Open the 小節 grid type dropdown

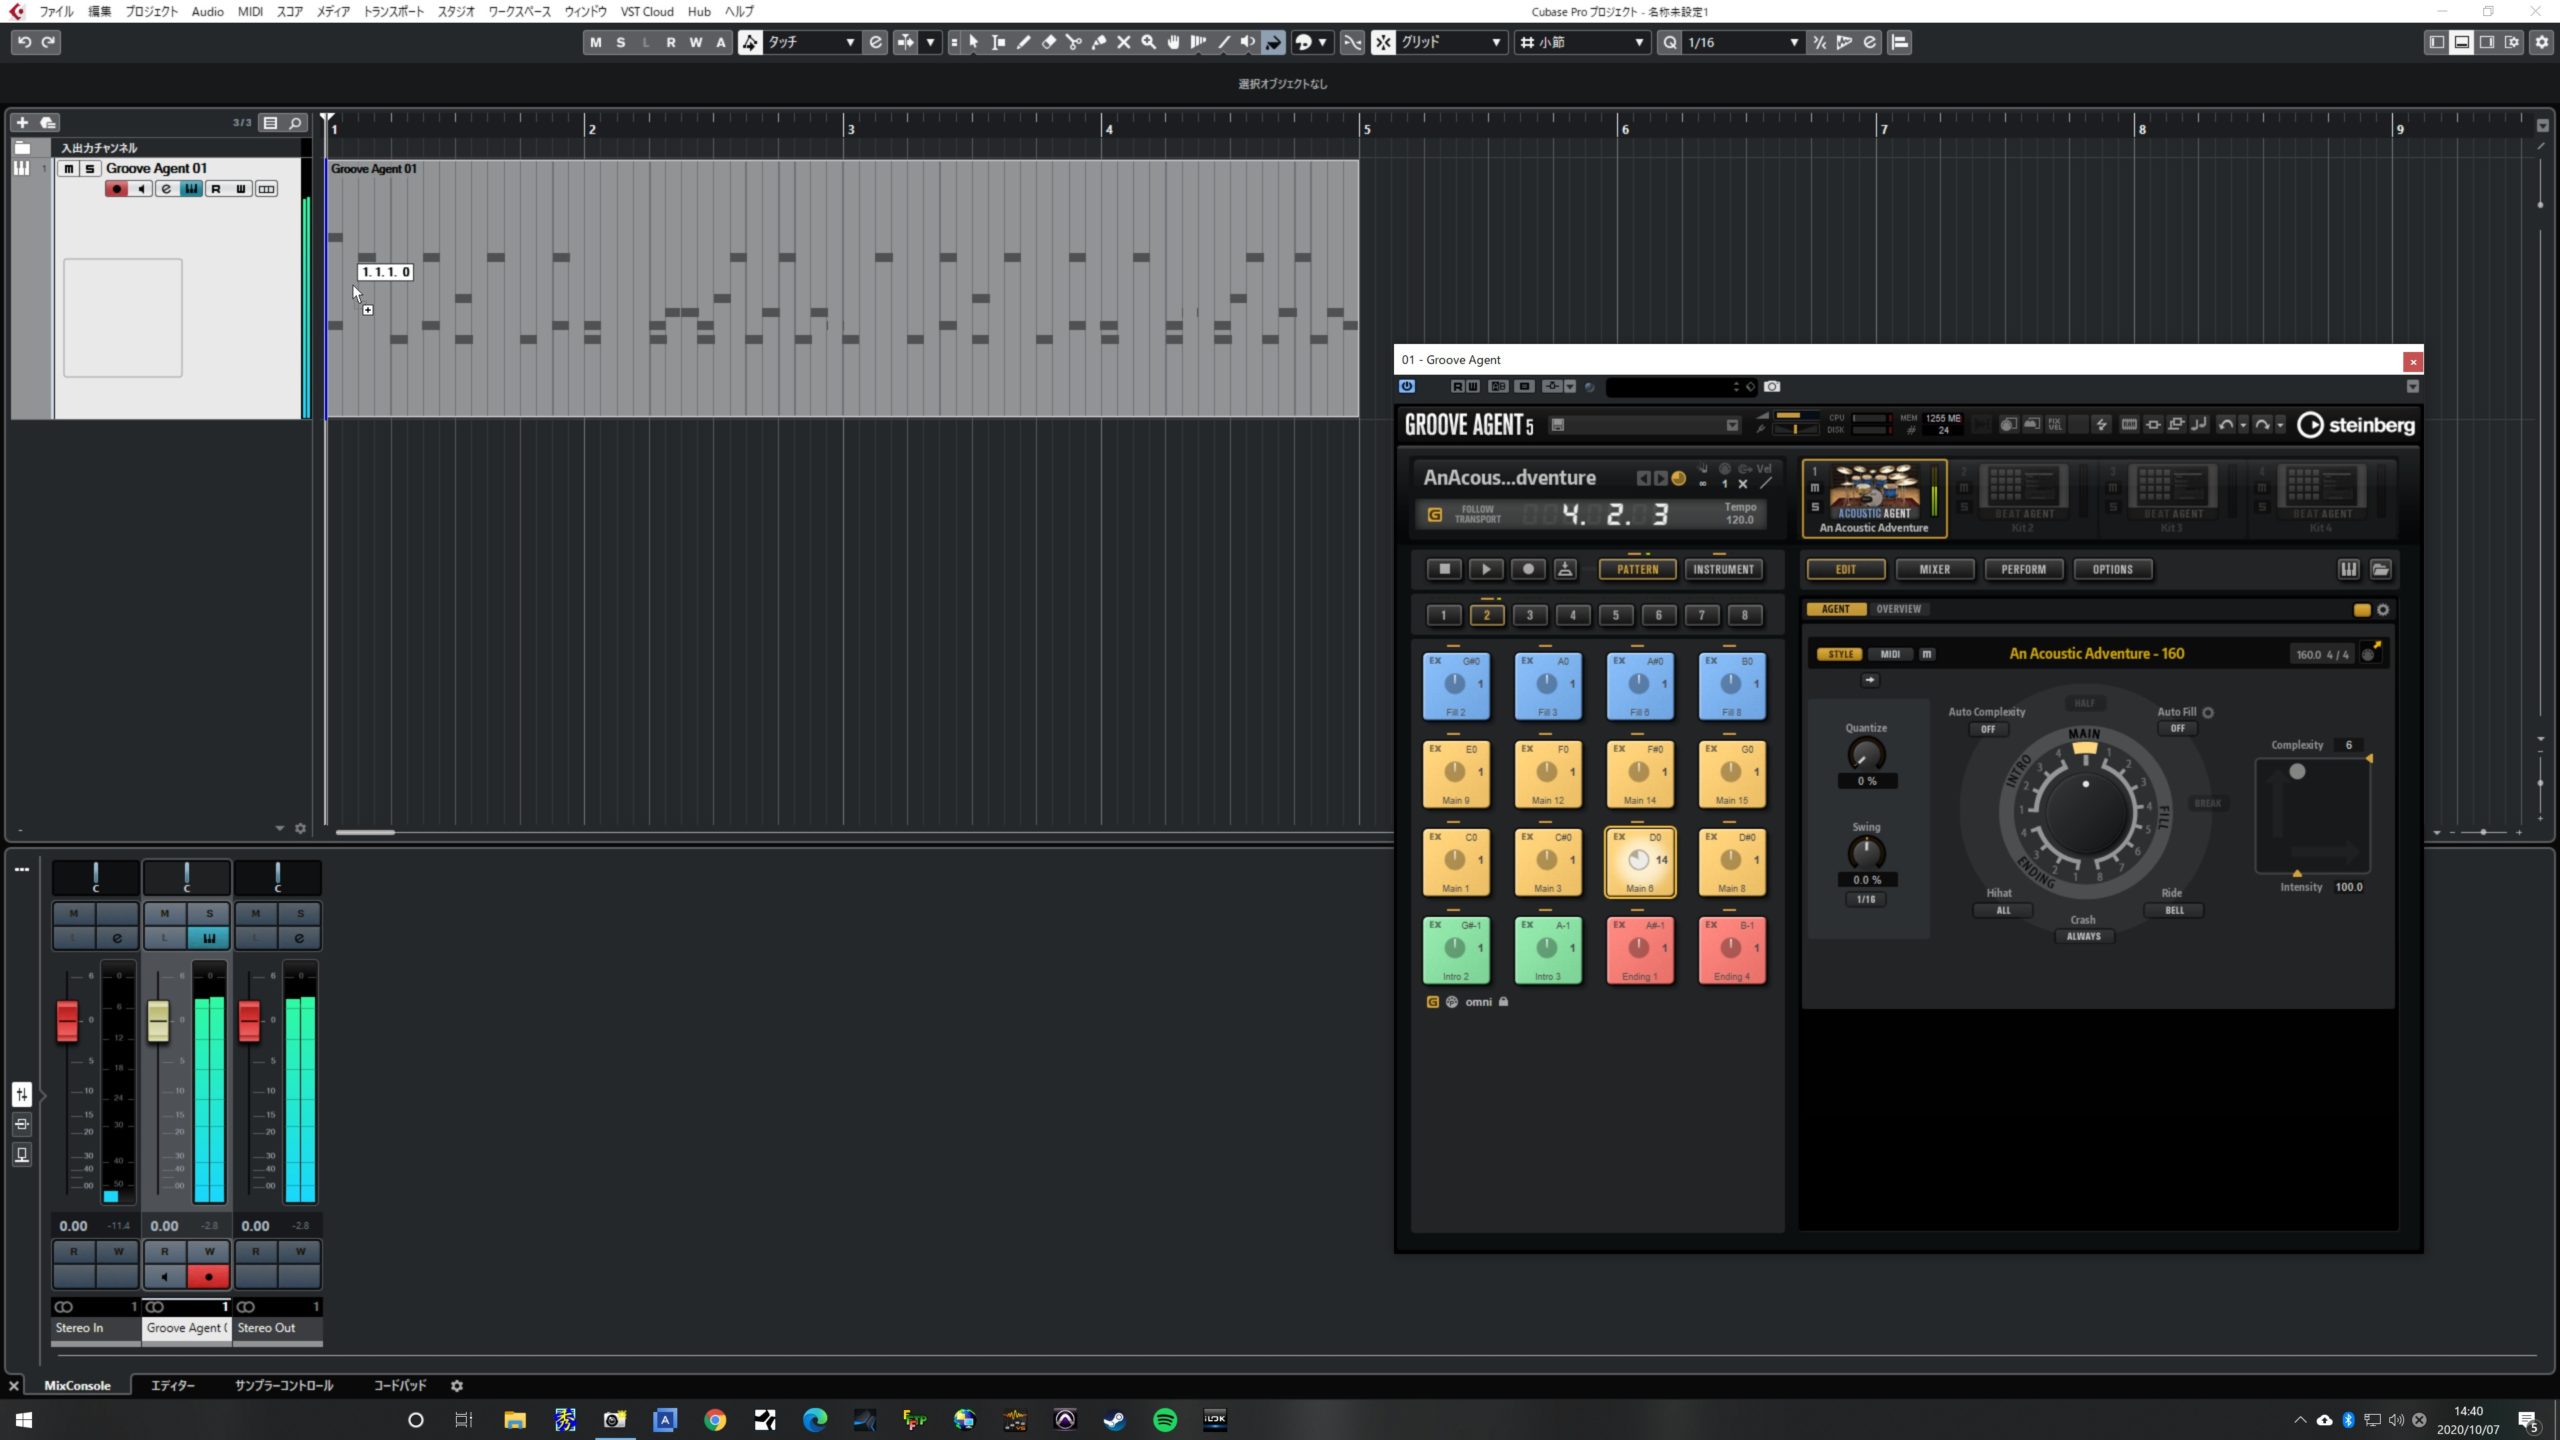[x=1582, y=42]
